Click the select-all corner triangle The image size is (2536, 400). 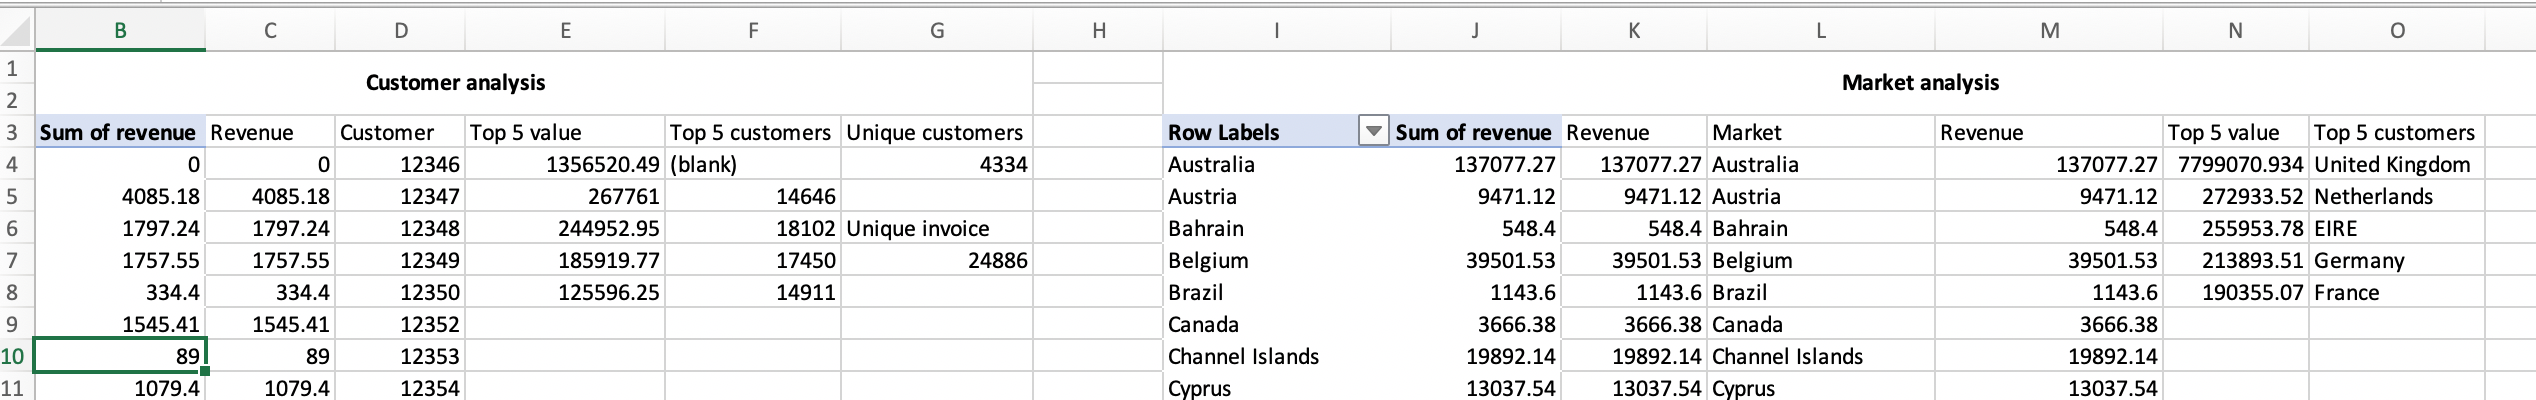(x=18, y=33)
